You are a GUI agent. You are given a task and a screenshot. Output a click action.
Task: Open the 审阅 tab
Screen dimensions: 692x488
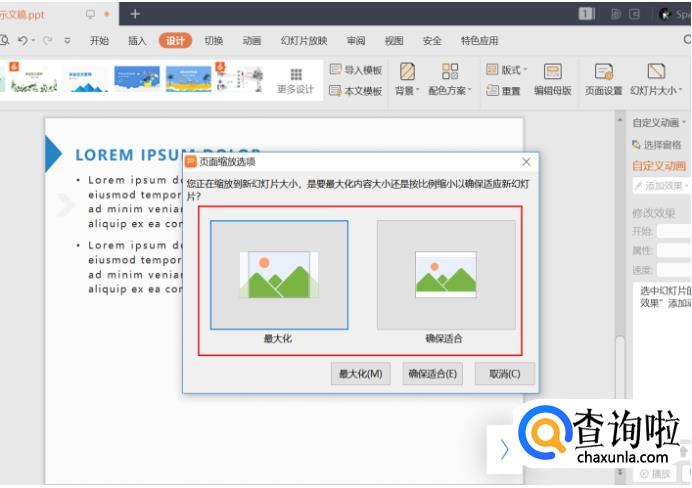click(x=356, y=41)
